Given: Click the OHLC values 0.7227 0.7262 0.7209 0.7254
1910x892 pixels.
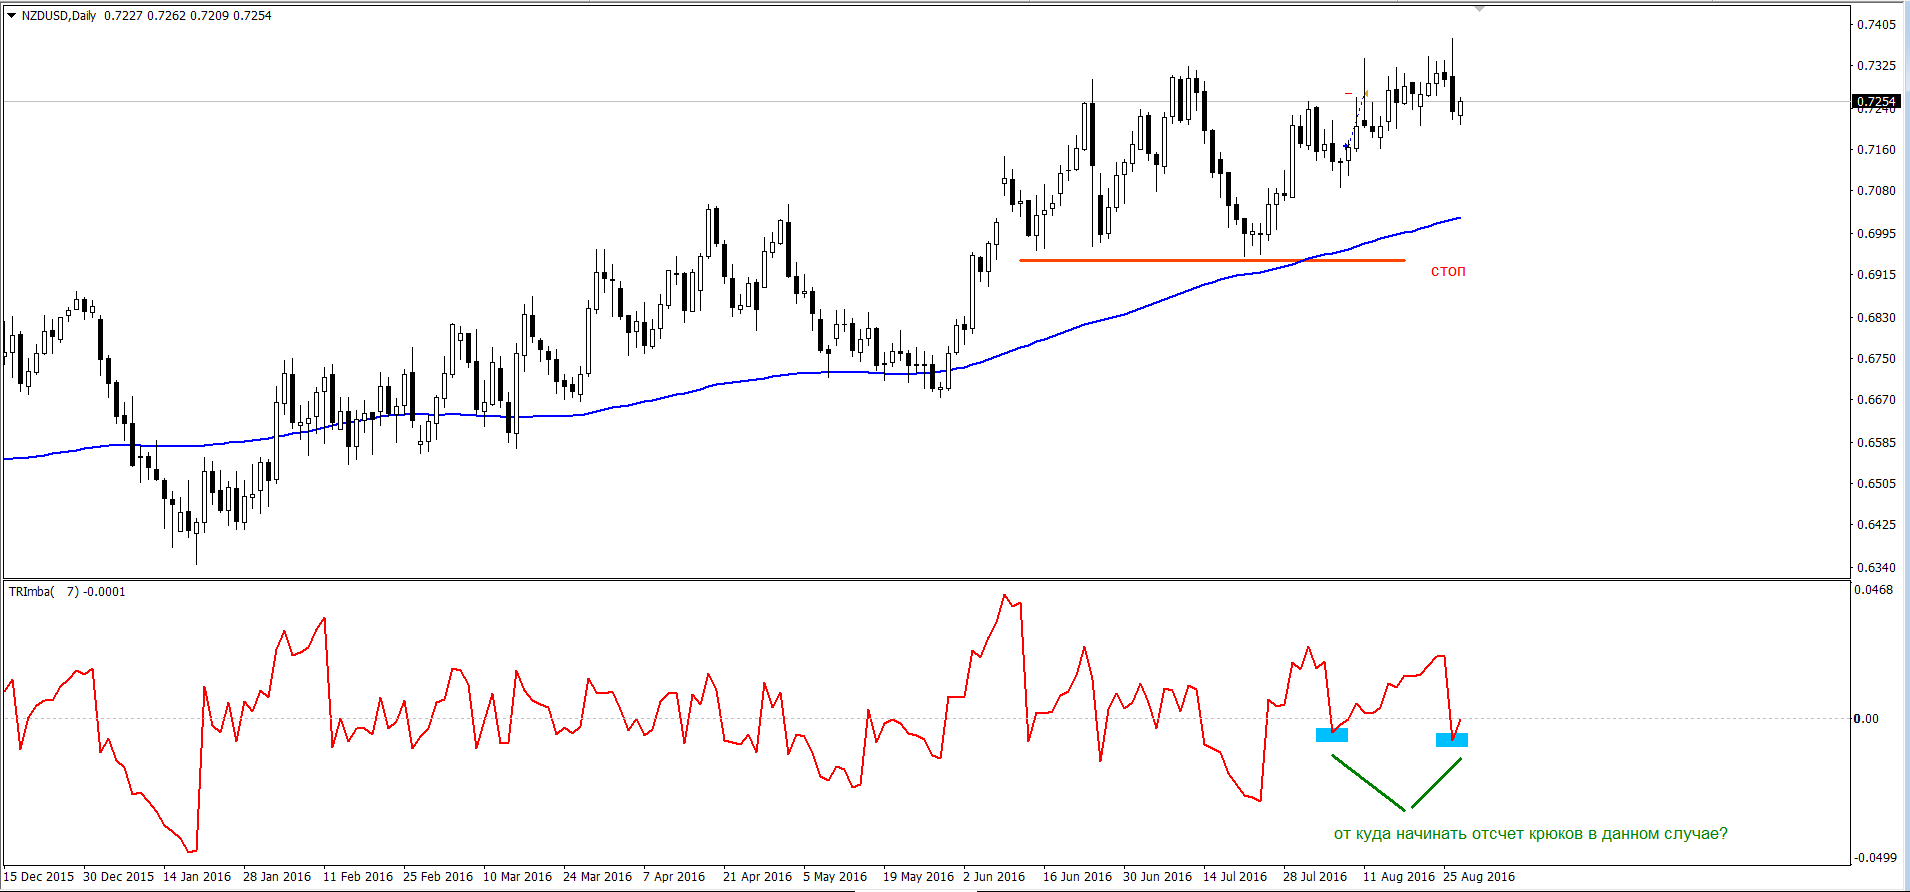Looking at the screenshot, I should pos(188,15).
